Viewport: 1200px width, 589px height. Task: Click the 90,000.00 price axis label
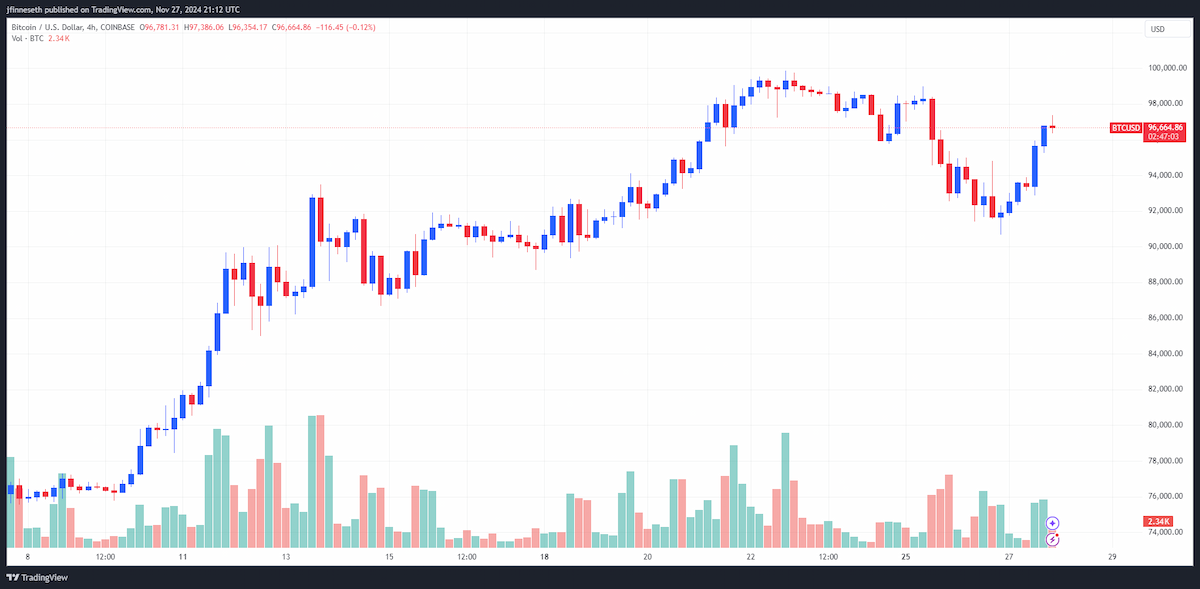(x=1166, y=246)
